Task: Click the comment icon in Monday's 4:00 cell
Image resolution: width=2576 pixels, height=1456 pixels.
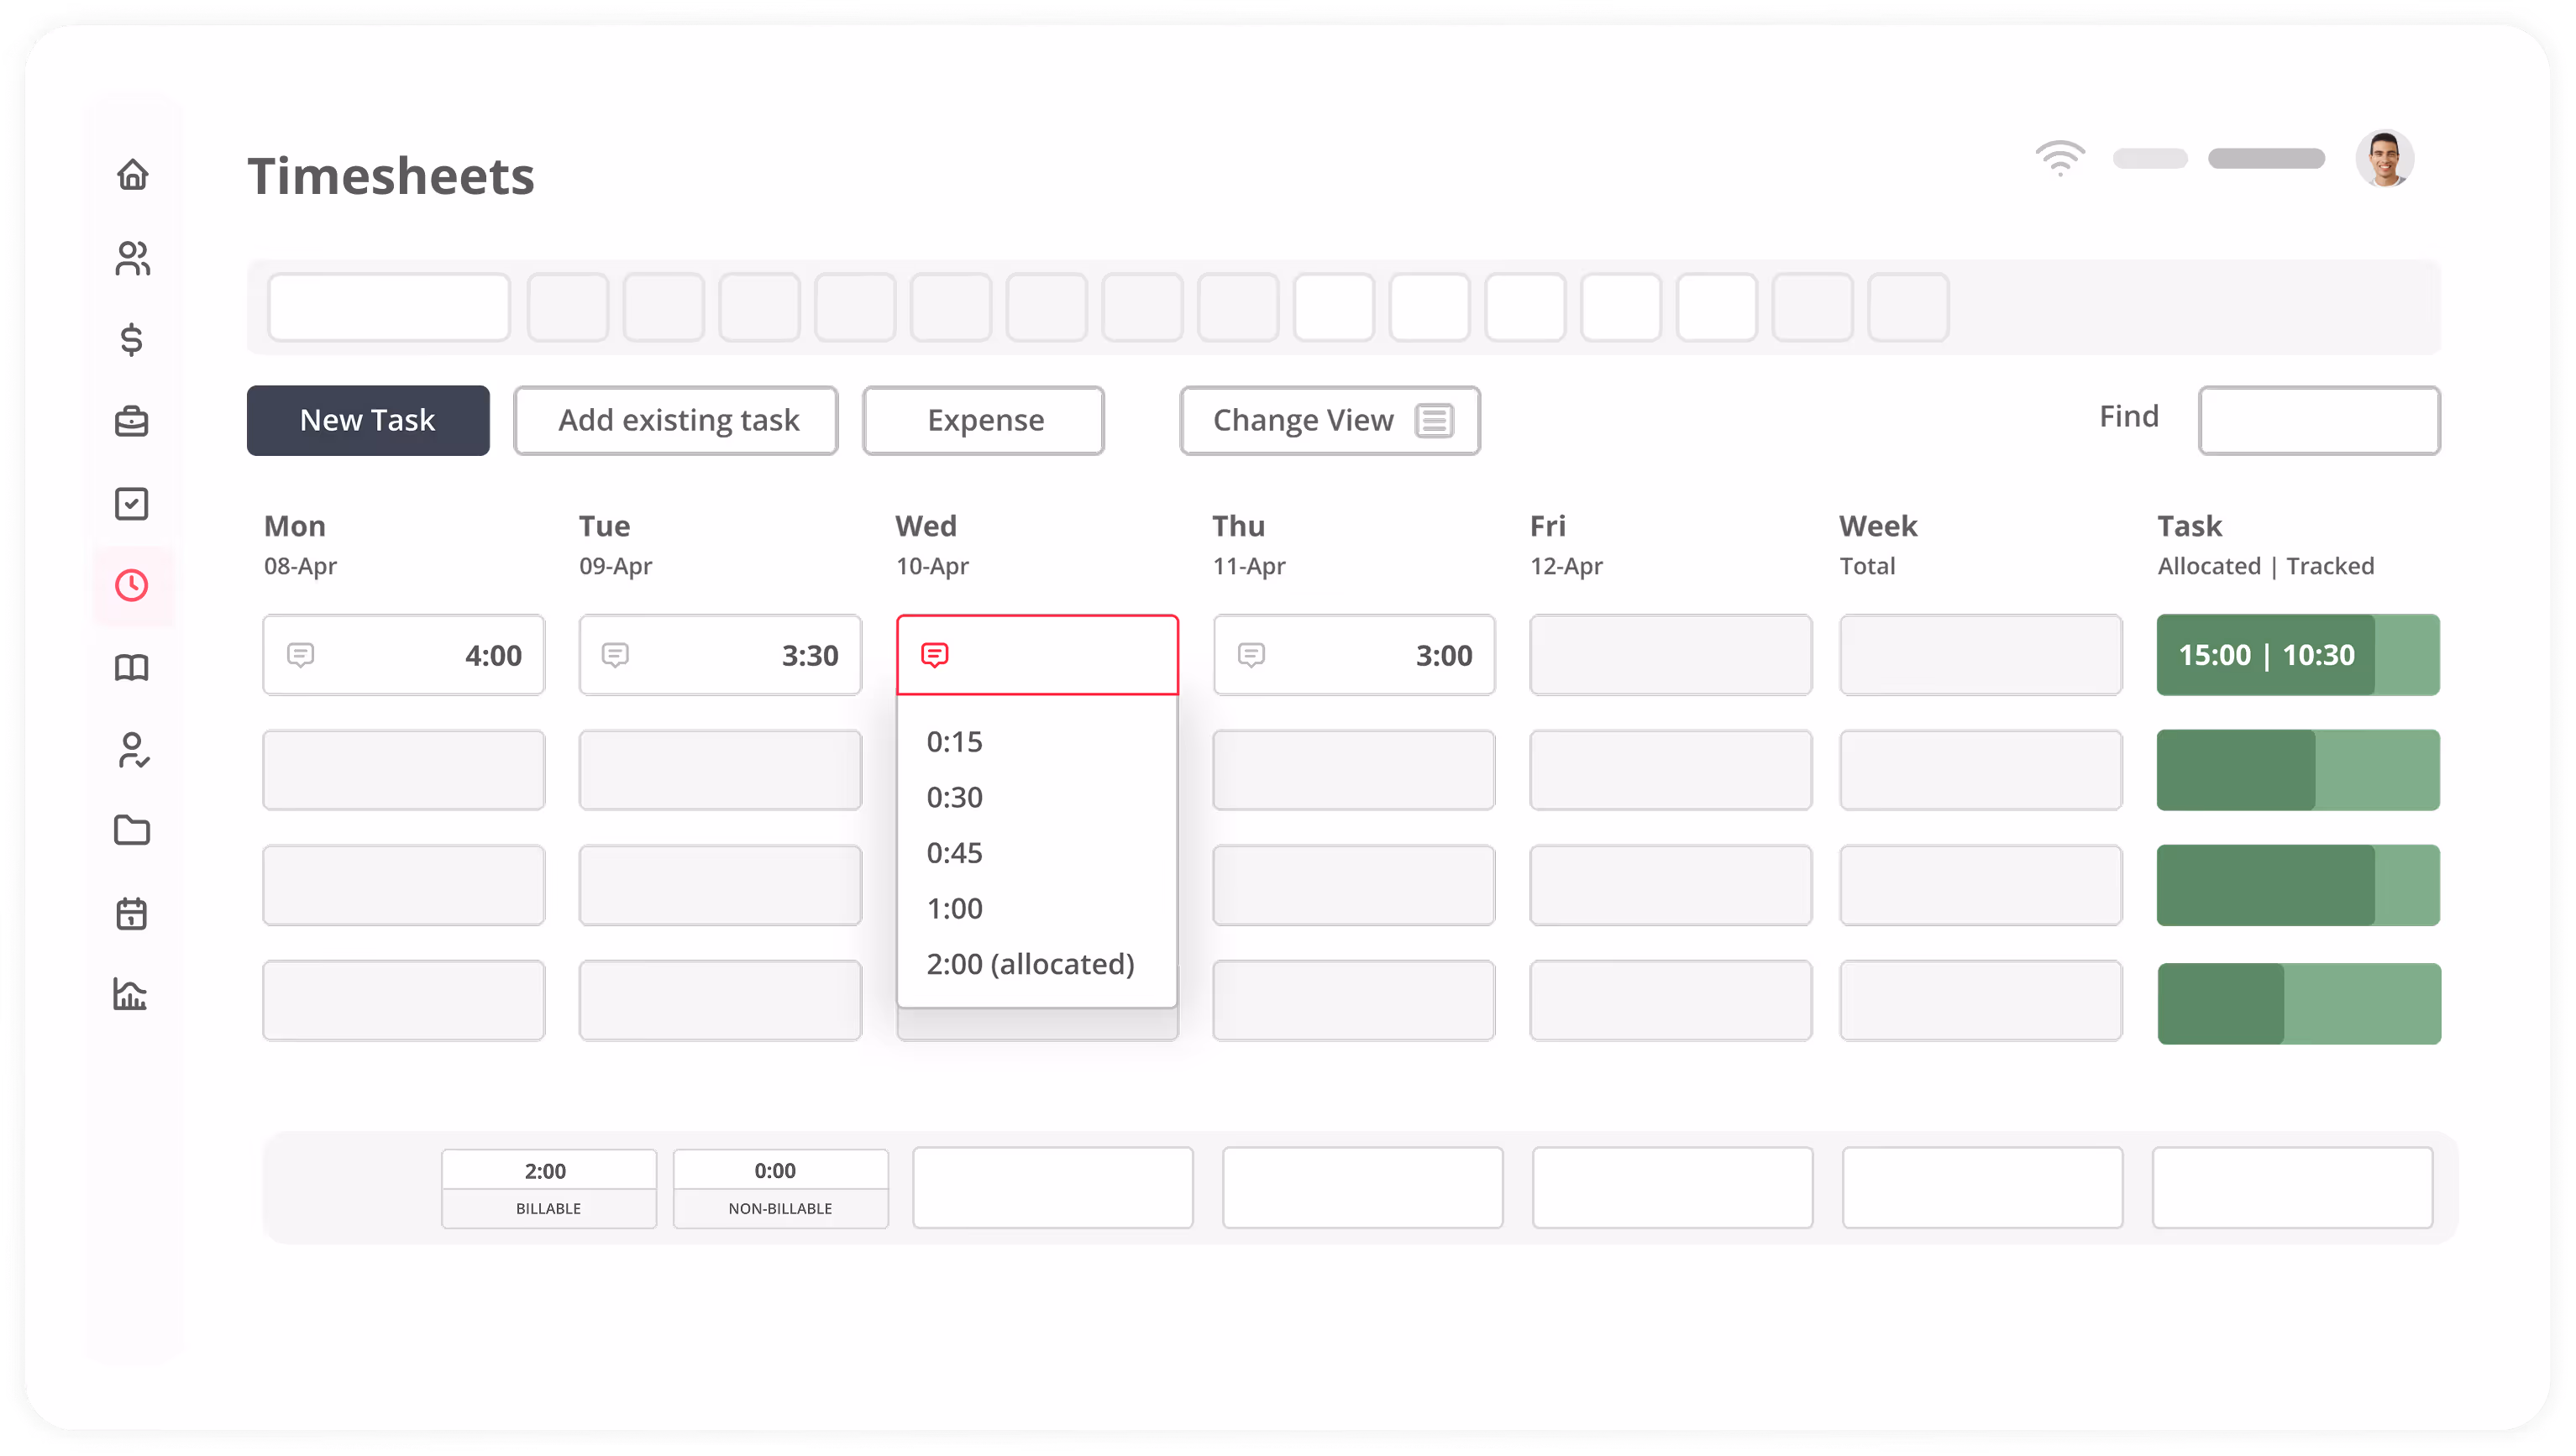Action: point(300,655)
